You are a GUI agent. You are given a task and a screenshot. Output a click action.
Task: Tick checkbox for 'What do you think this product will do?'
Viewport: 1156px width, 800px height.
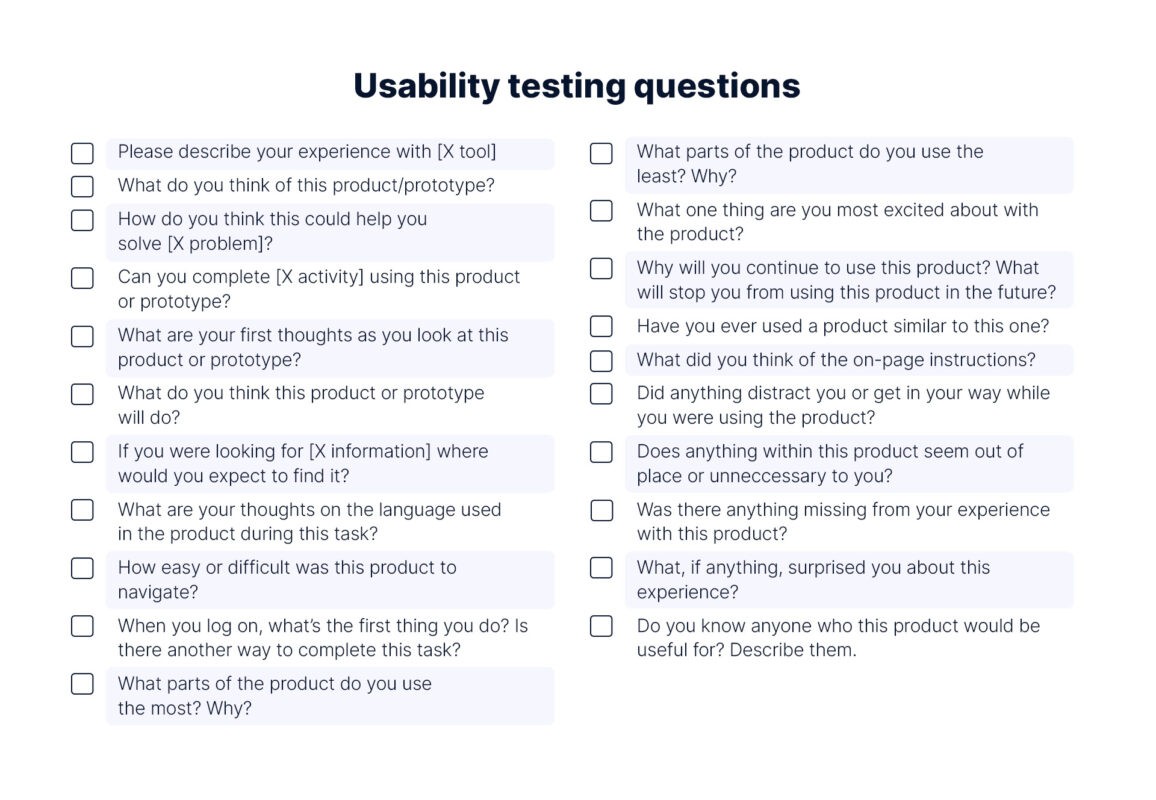pos(82,394)
